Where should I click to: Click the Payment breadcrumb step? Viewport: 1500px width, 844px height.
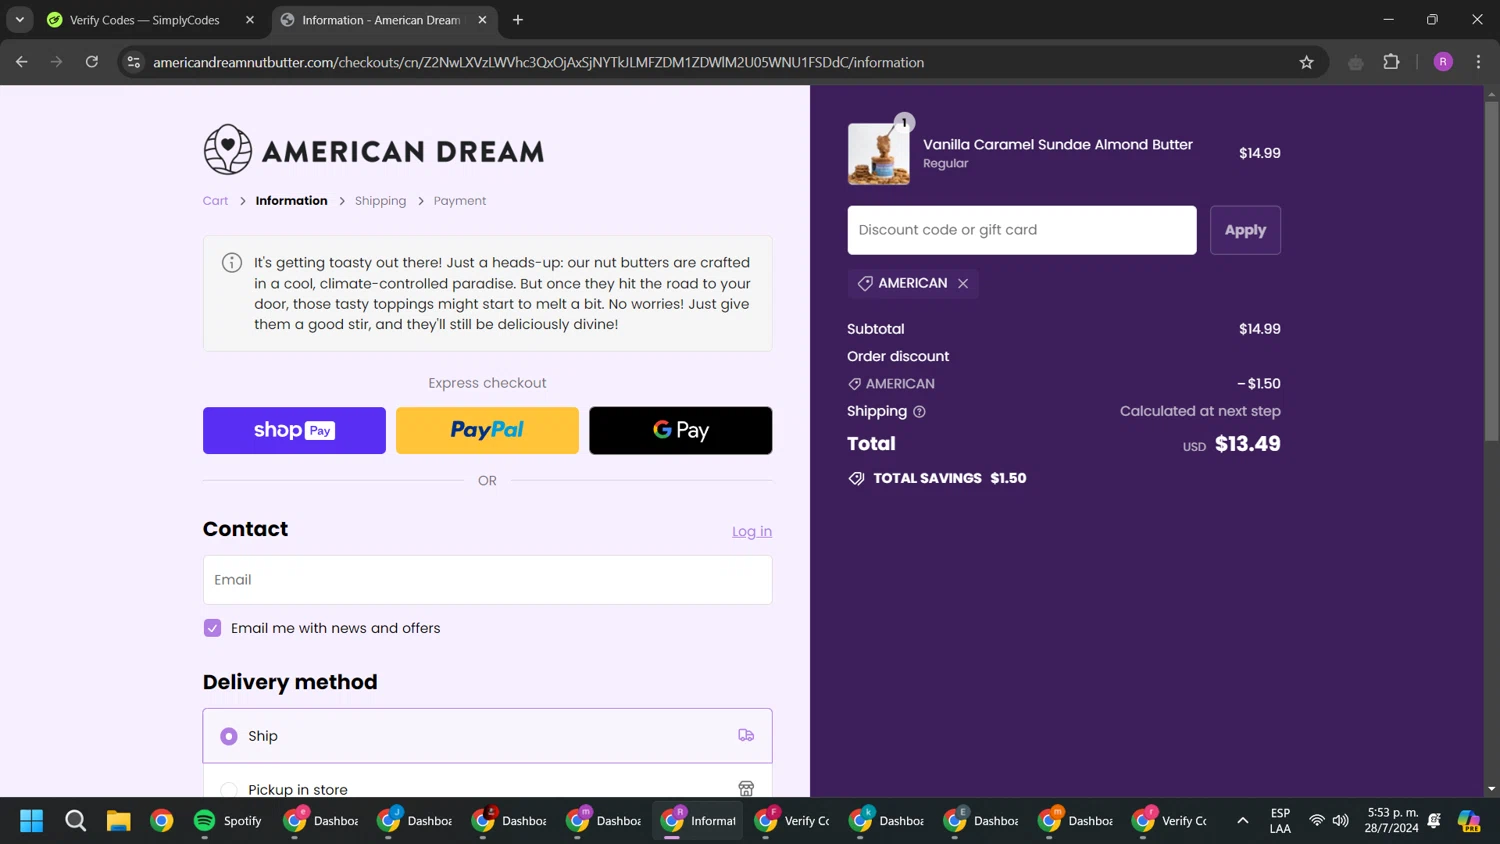pos(460,201)
